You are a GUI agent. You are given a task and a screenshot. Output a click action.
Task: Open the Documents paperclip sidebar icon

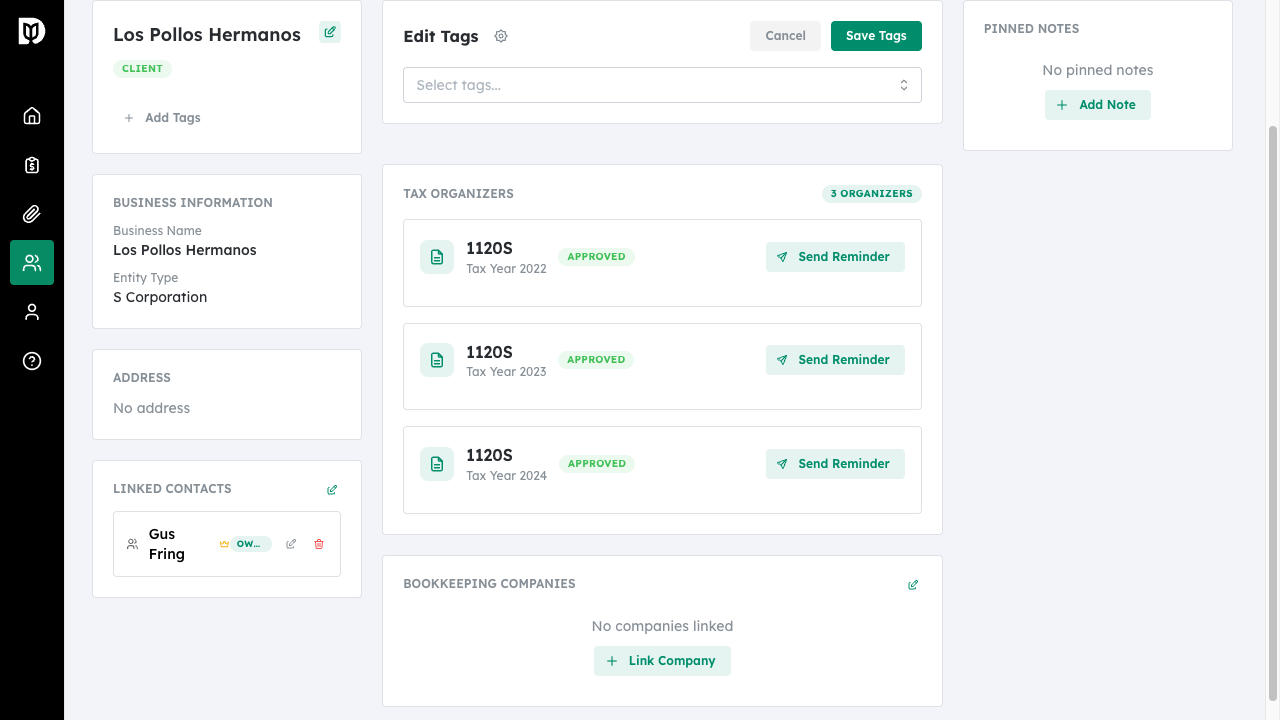coord(31,213)
